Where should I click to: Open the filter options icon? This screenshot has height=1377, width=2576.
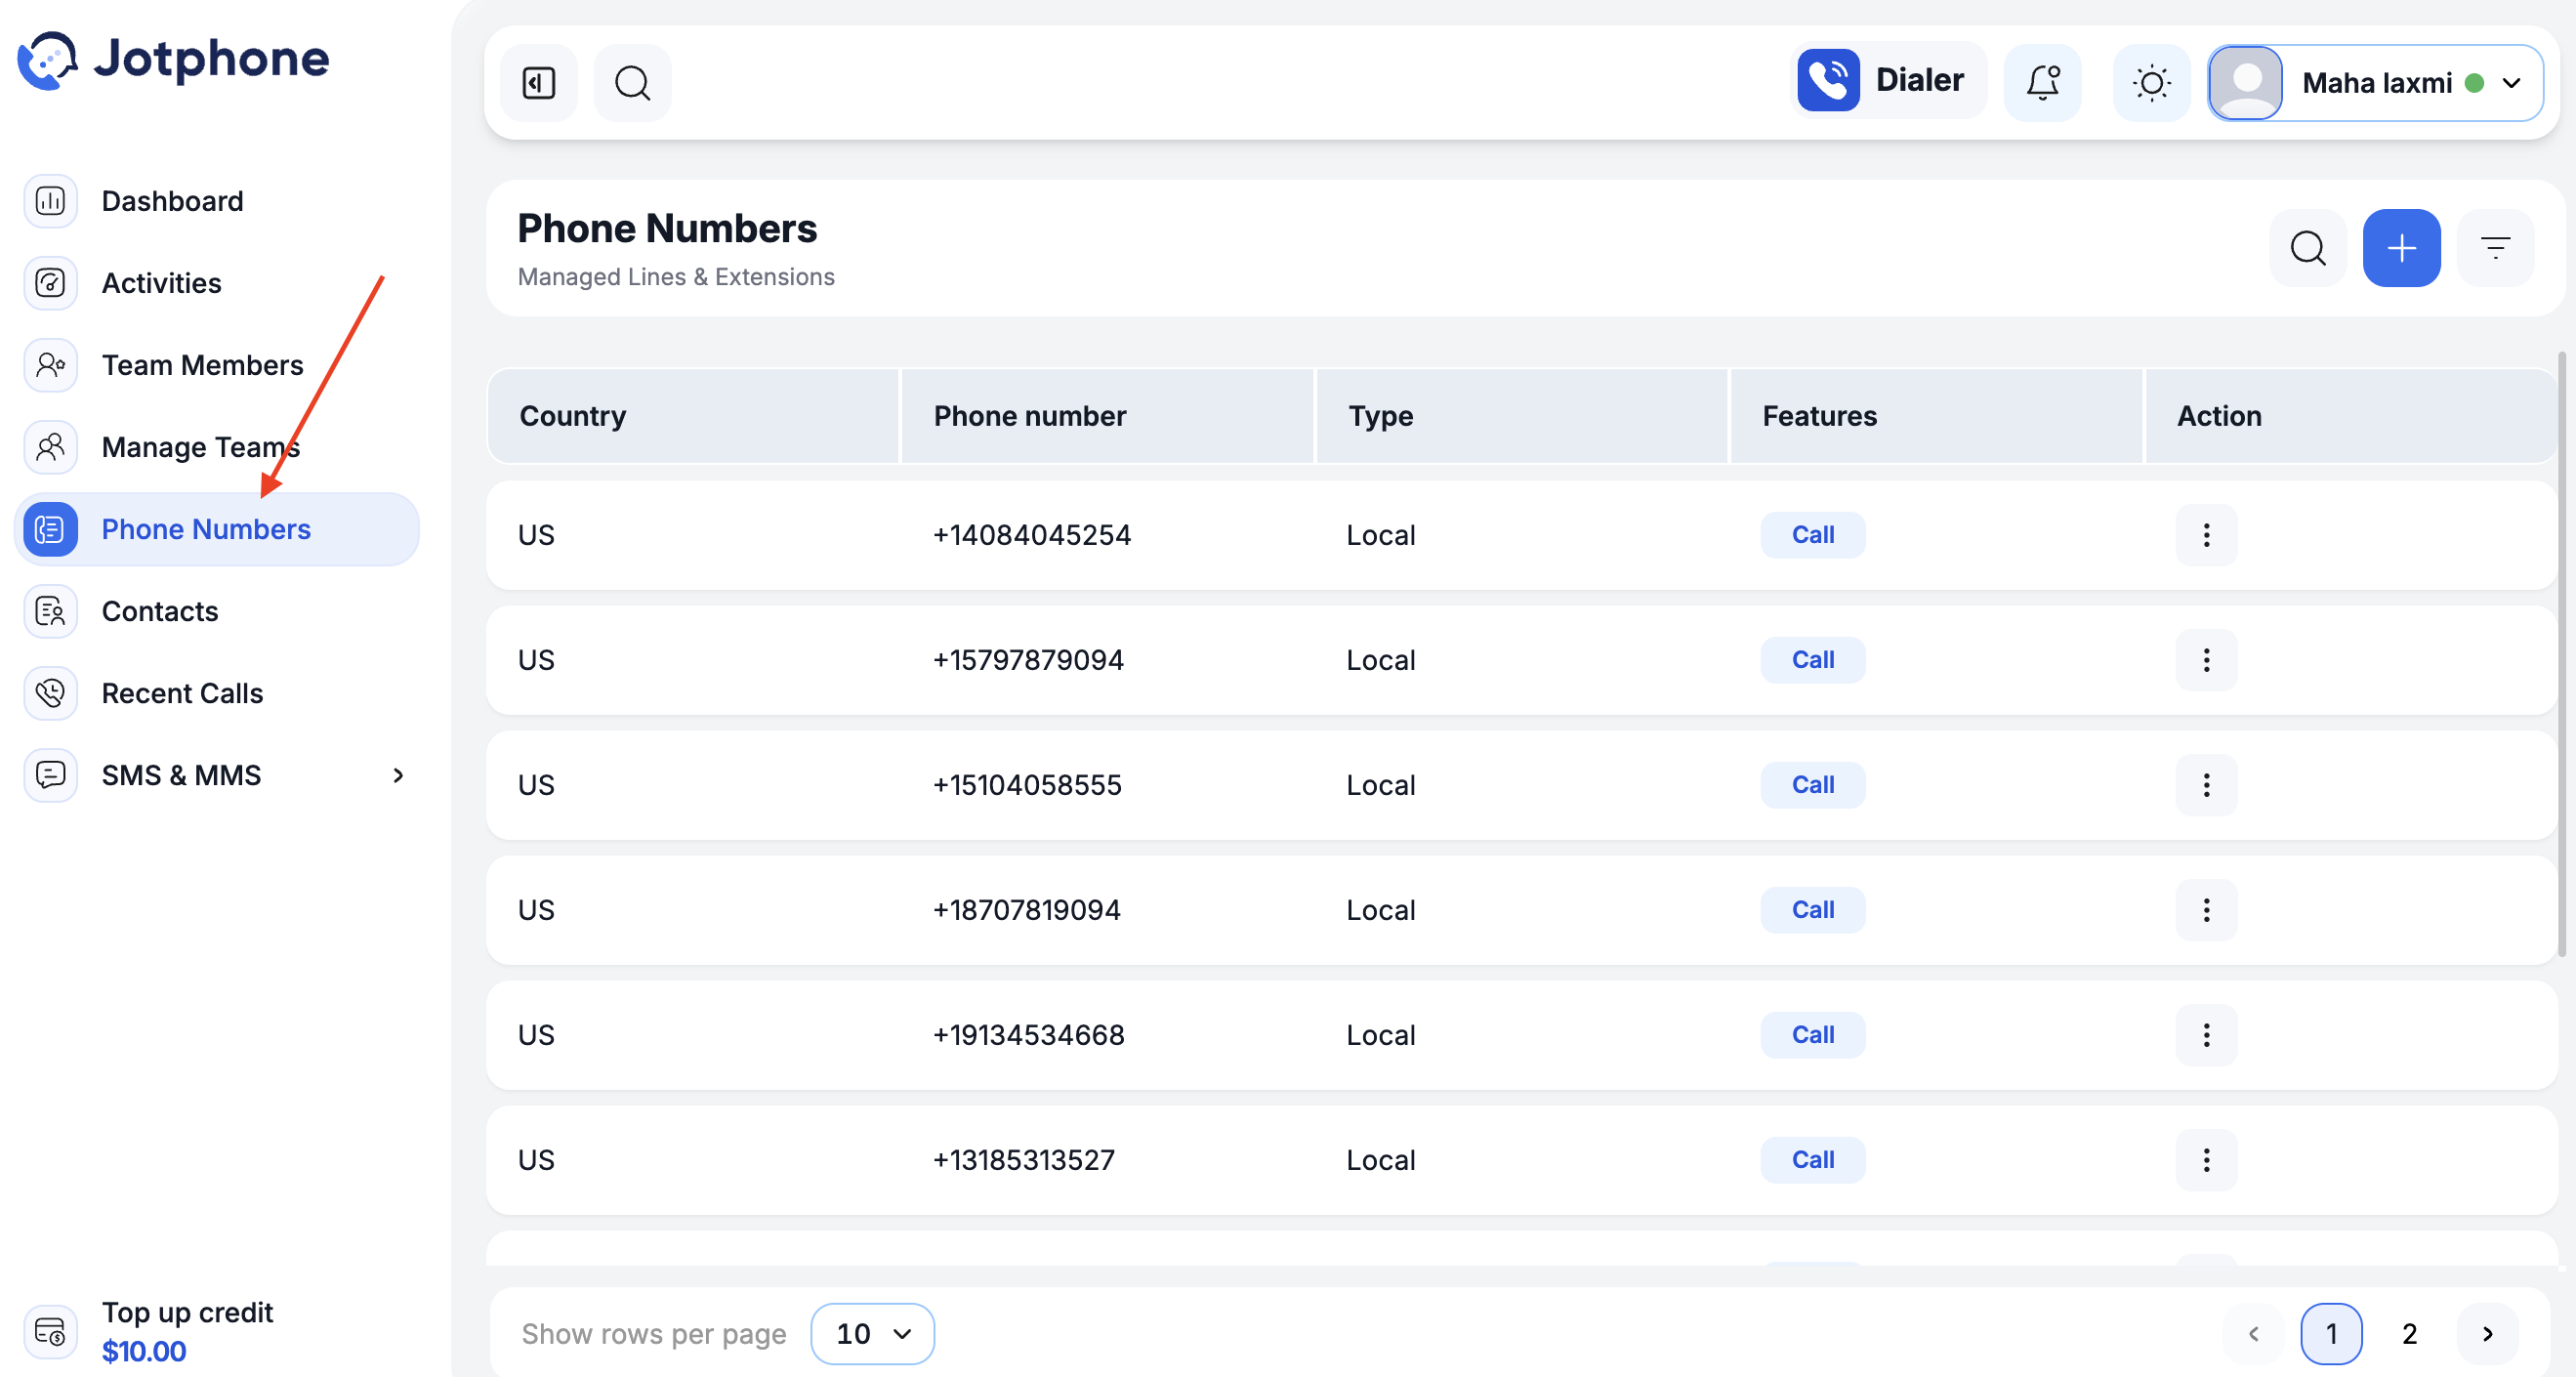(2495, 248)
